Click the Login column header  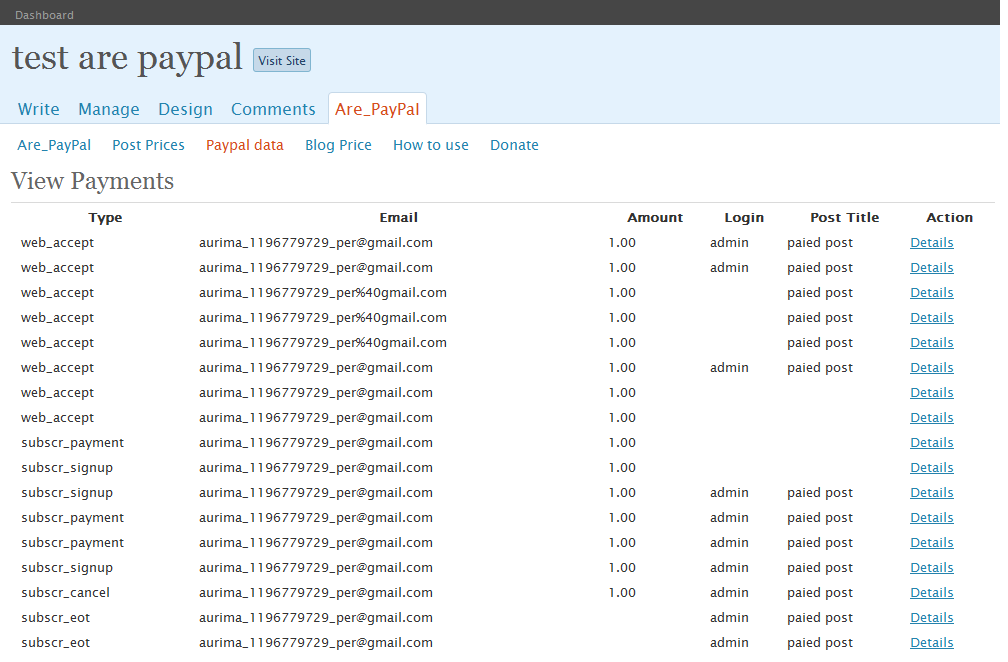coord(744,218)
